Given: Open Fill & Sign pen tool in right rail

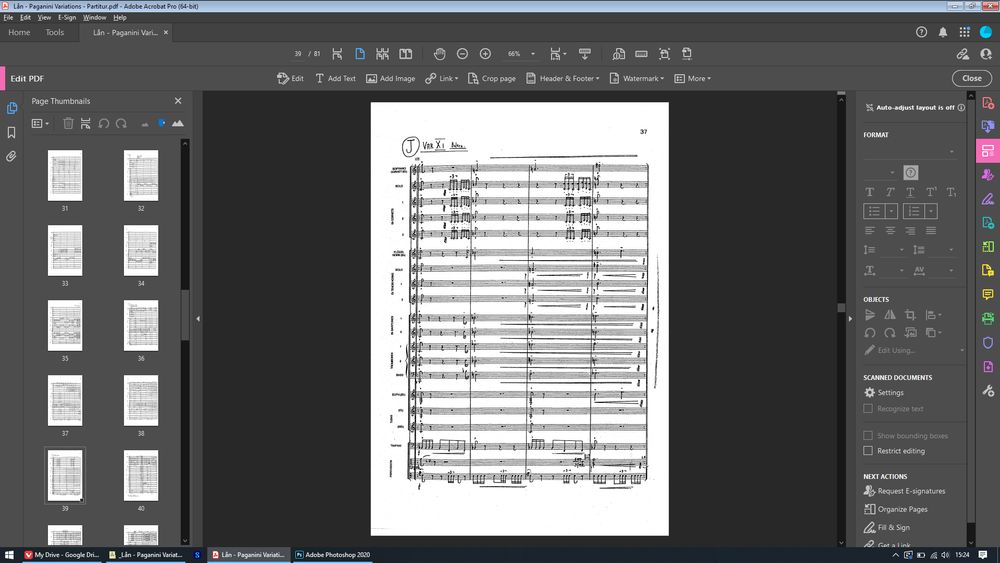Looking at the screenshot, I should pyautogui.click(x=988, y=199).
